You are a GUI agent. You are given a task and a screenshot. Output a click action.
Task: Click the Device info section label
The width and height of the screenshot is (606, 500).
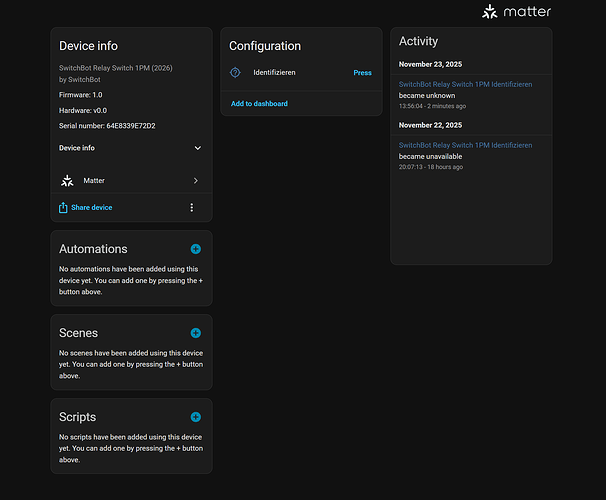[77, 148]
